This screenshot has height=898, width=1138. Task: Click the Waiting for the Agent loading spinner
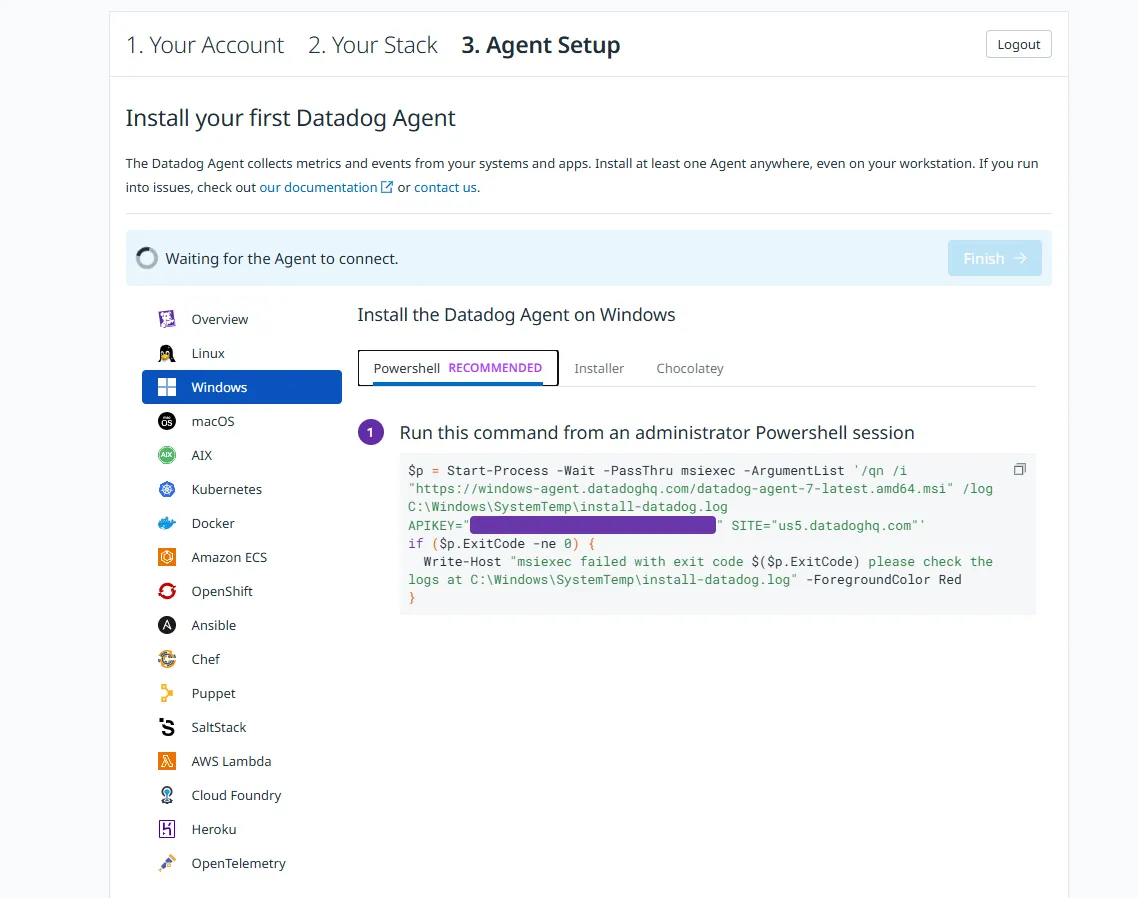tap(147, 258)
